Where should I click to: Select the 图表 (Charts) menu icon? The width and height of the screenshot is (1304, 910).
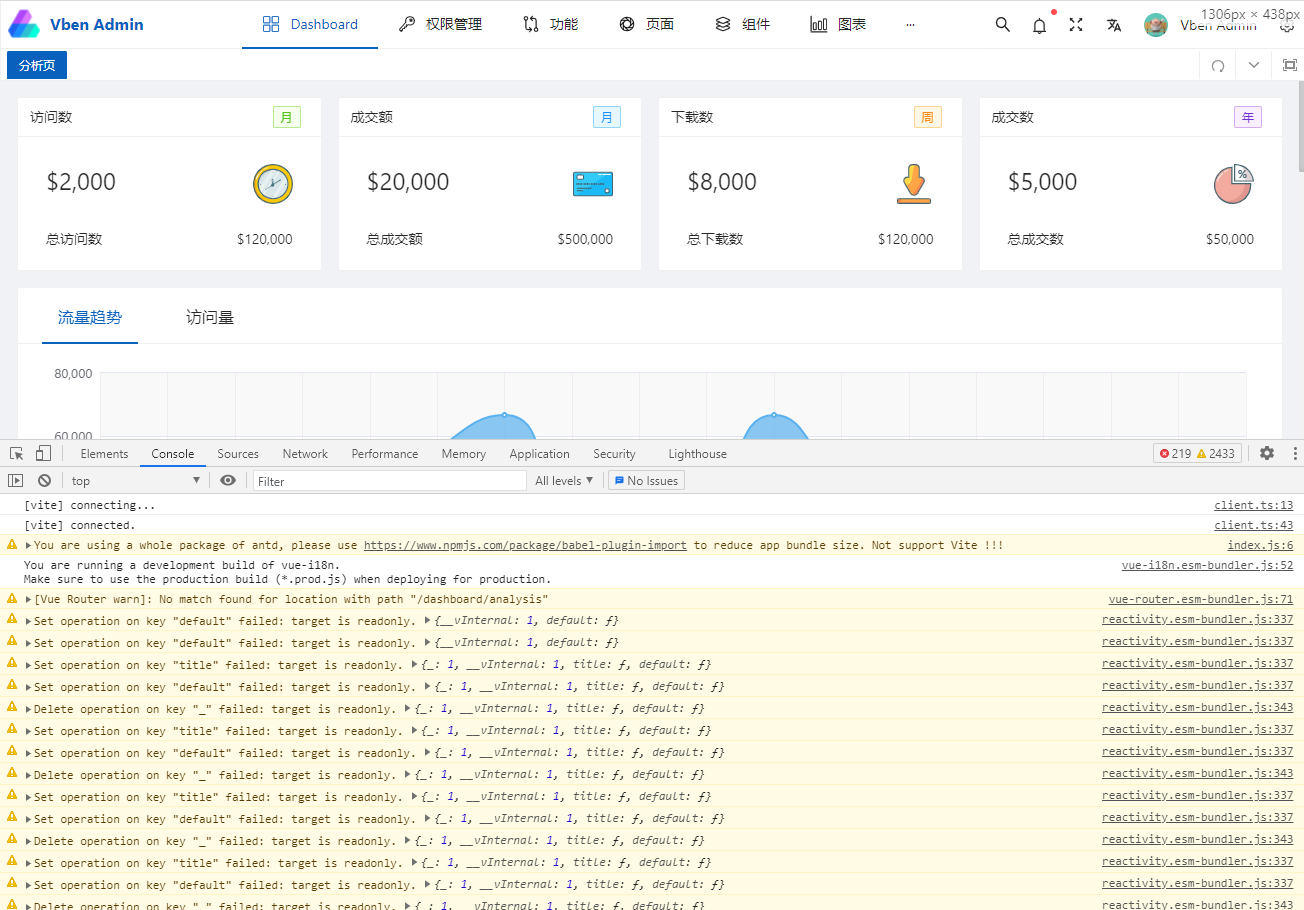click(816, 23)
